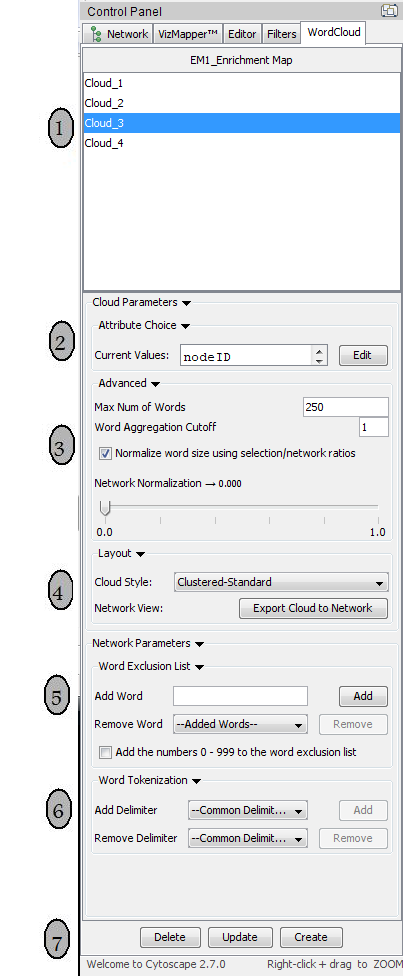This screenshot has width=403, height=976.
Task: Click the float panel icon beside Control Panel
Action: [x=390, y=10]
